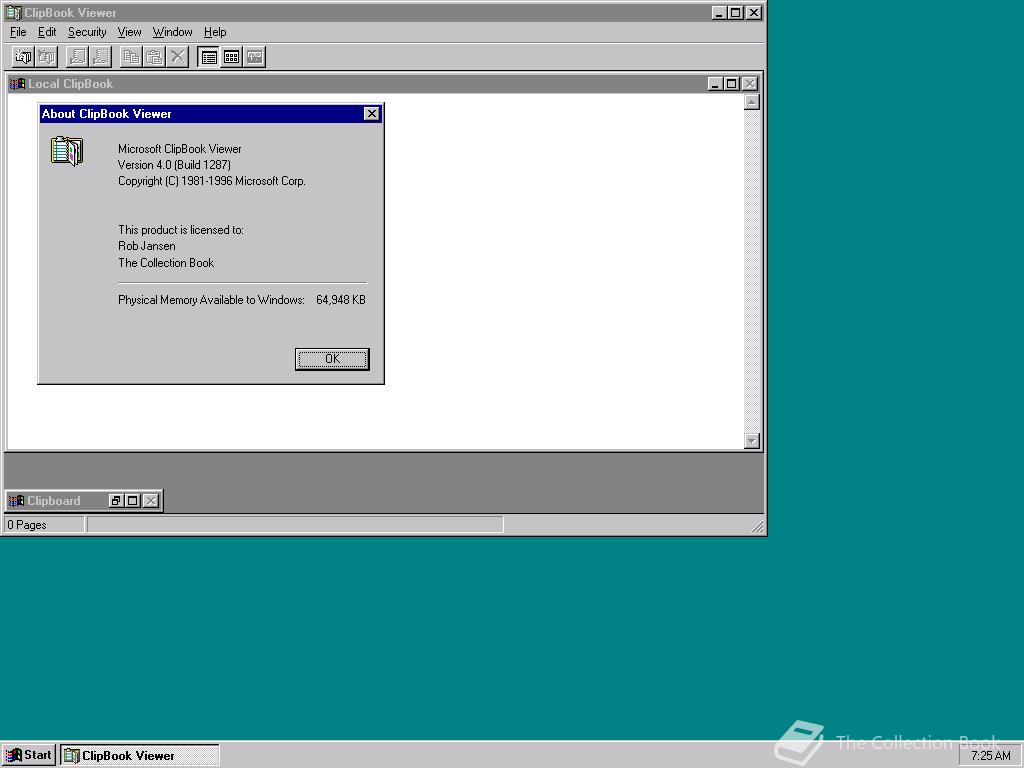The height and width of the screenshot is (768, 1024).
Task: Open the Help menu
Action: [215, 32]
